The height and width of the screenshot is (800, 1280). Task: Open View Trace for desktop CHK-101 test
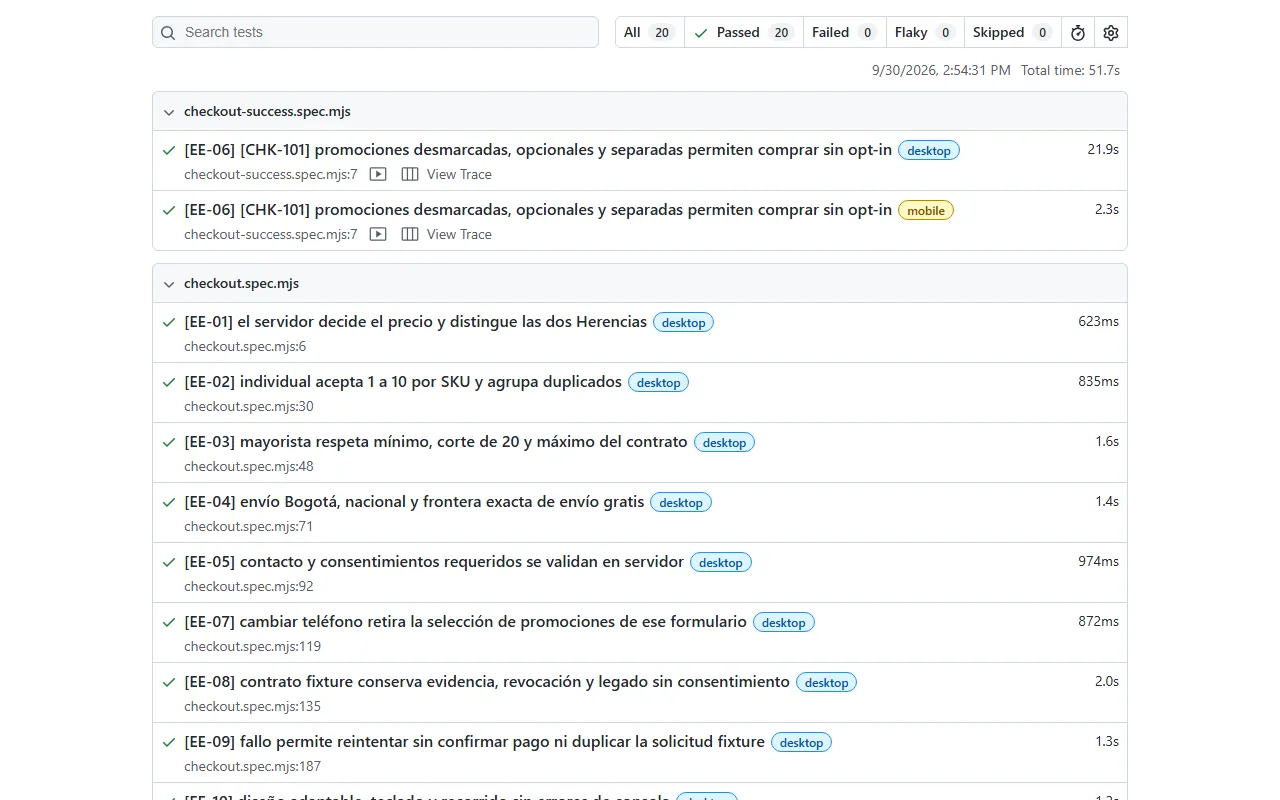[459, 174]
